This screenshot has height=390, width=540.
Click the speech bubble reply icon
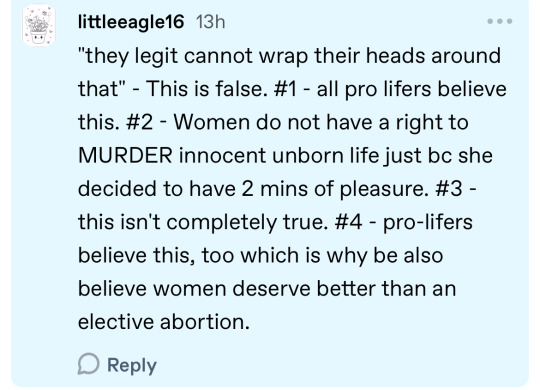[x=89, y=364]
